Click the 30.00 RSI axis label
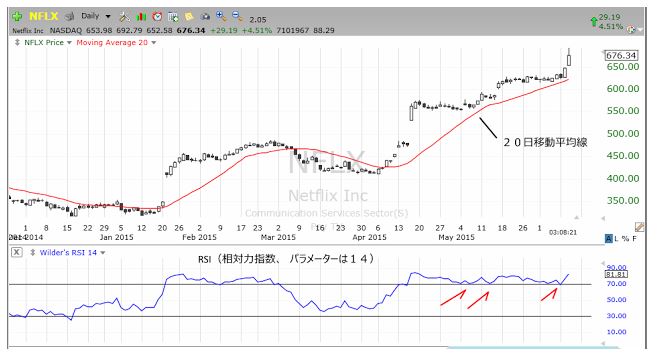The image size is (659, 361). (617, 316)
